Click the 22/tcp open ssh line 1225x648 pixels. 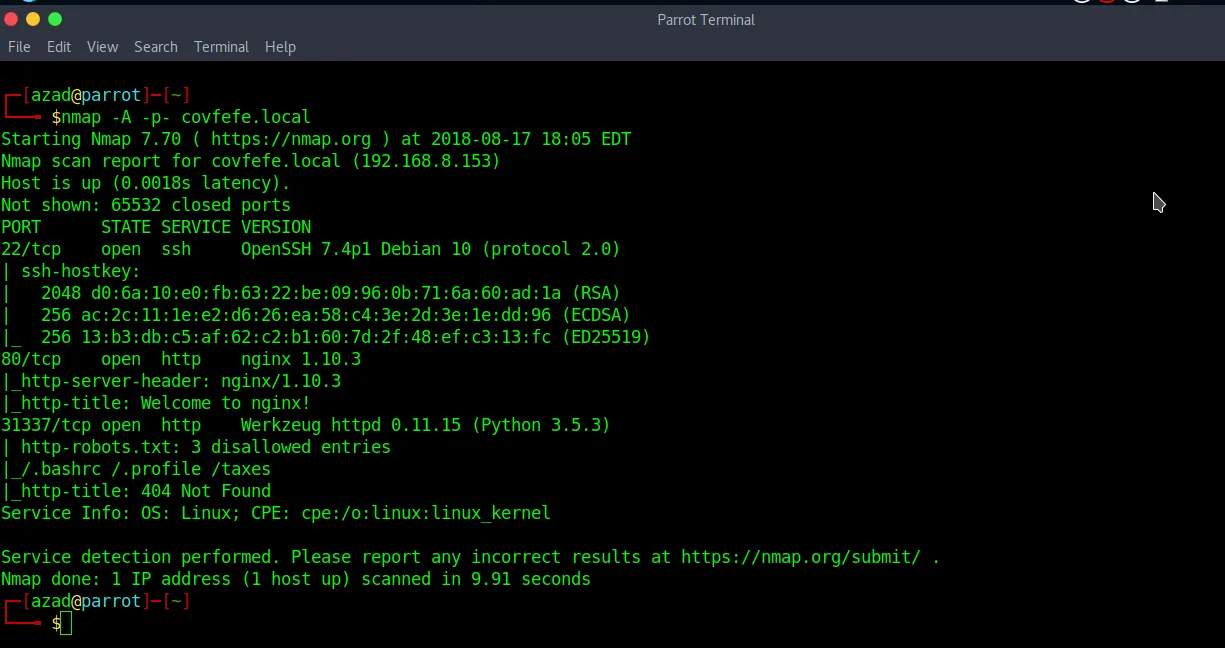[311, 249]
